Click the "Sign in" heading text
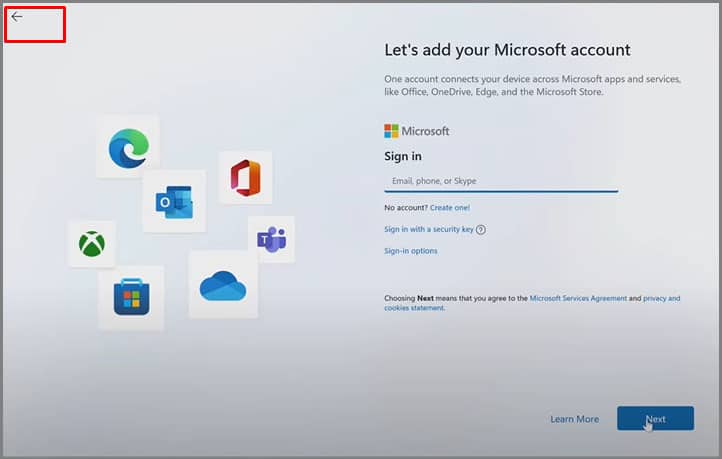This screenshot has width=722, height=459. coord(403,156)
